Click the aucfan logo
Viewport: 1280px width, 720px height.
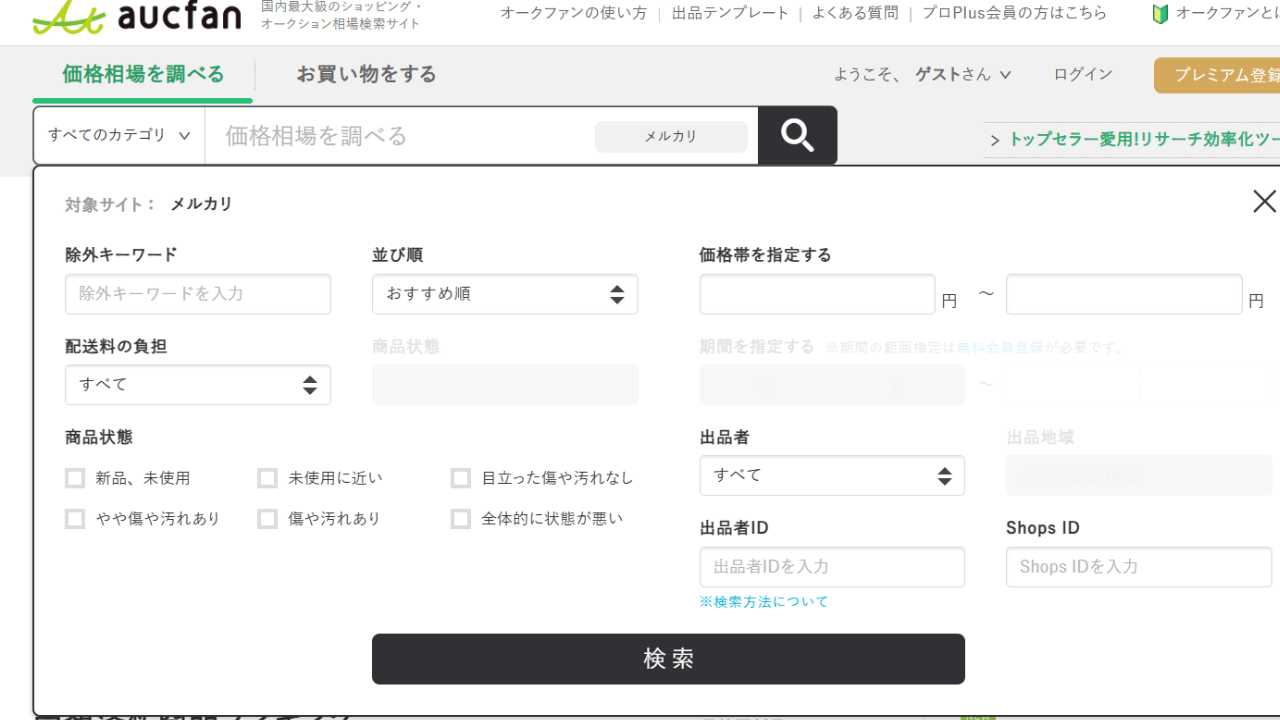pos(137,16)
